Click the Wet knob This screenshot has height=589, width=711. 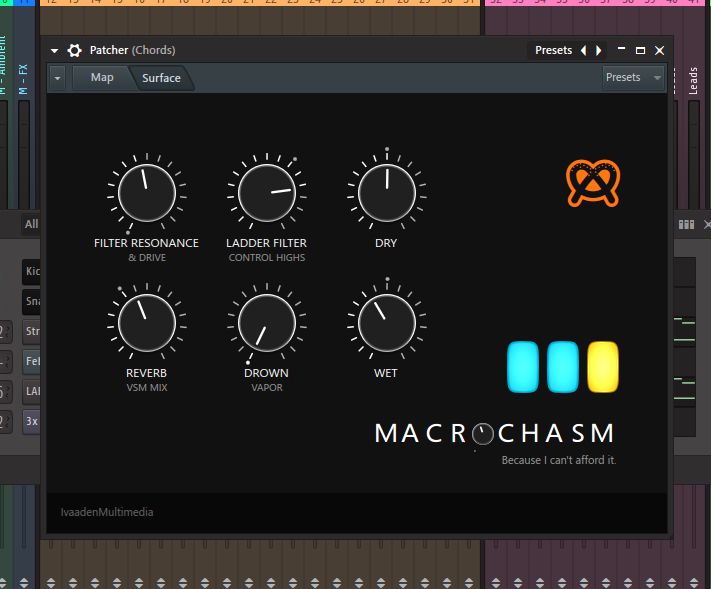[387, 323]
